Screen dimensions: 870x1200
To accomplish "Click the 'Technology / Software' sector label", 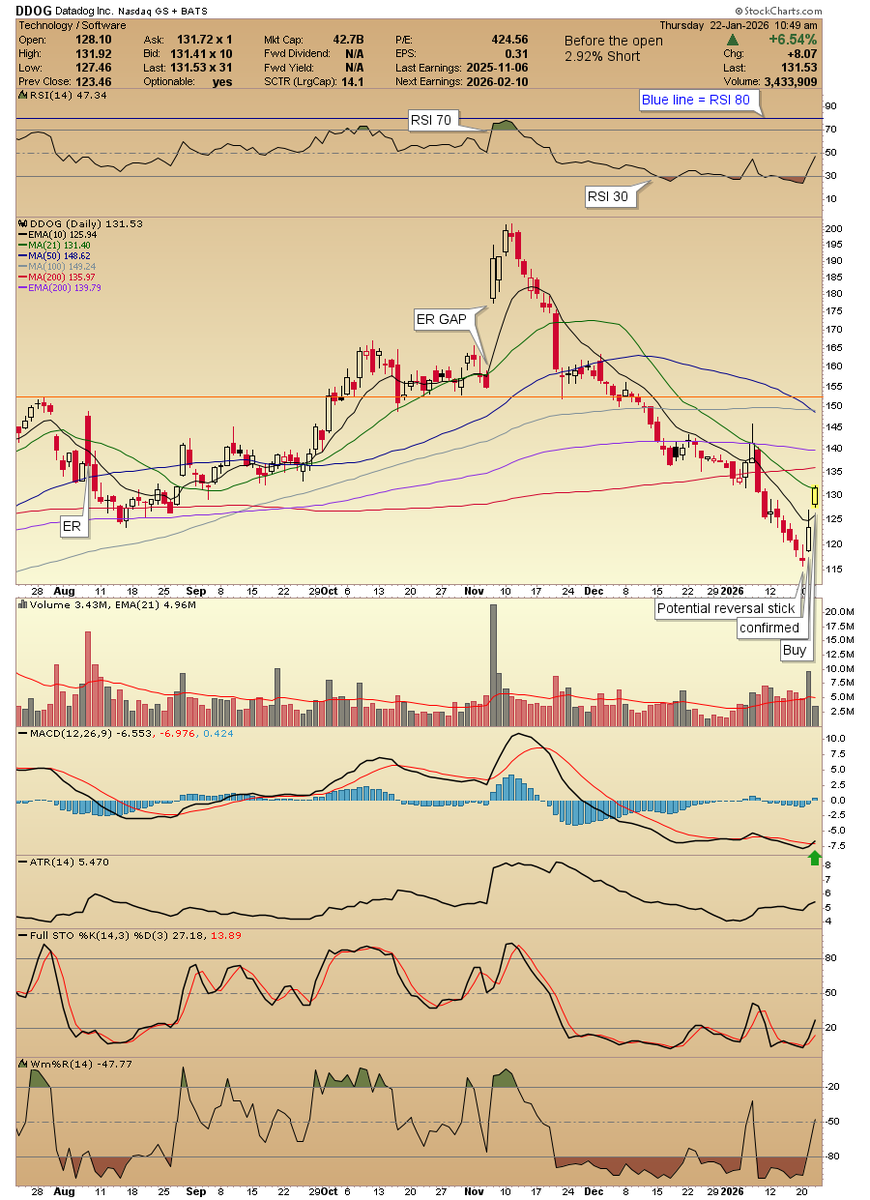I will click(x=72, y=24).
